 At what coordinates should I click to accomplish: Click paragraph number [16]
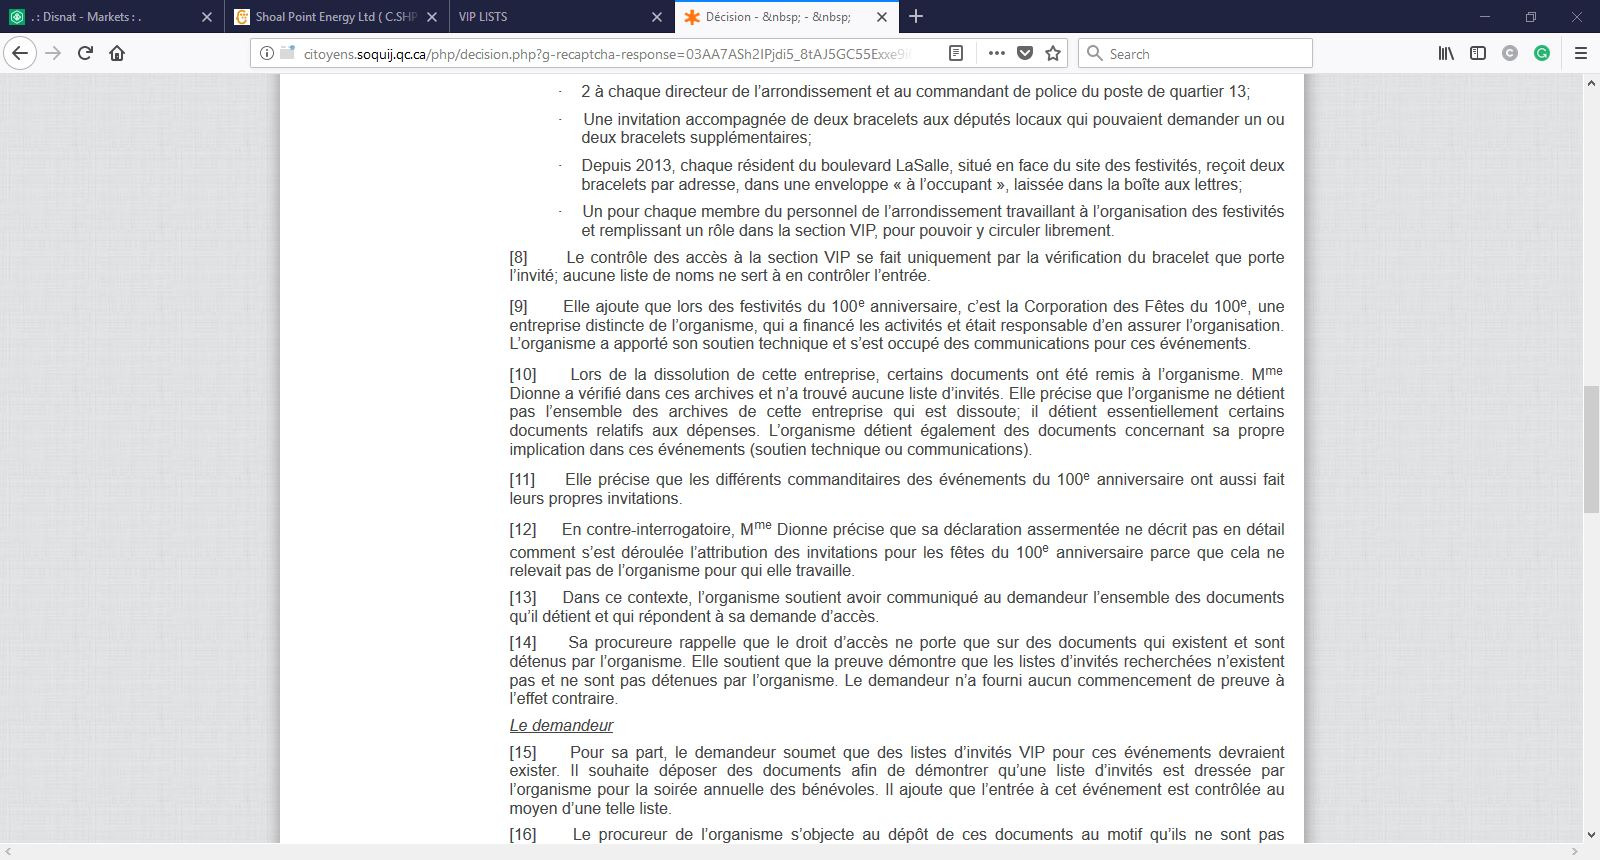(523, 834)
